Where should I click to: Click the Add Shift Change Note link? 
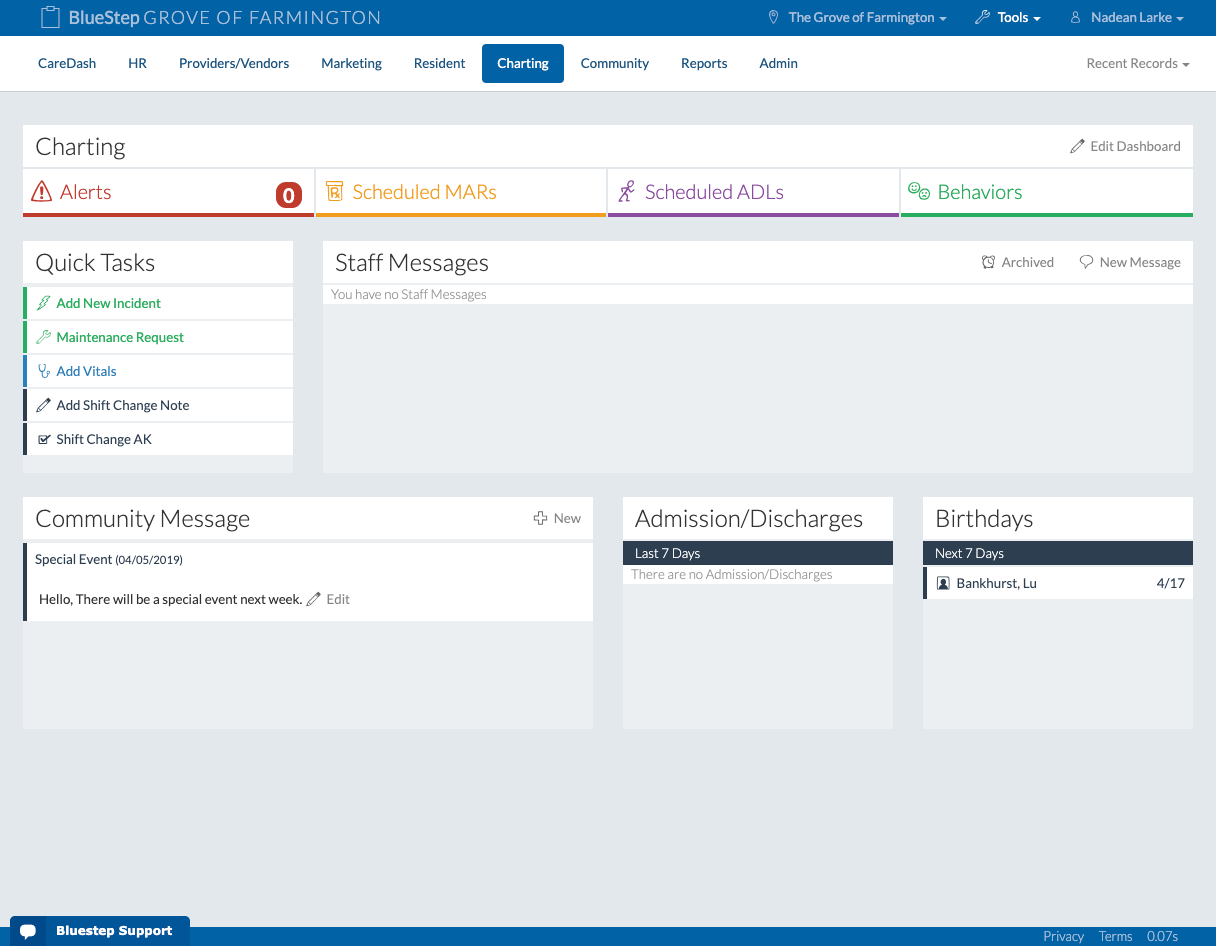coord(123,405)
